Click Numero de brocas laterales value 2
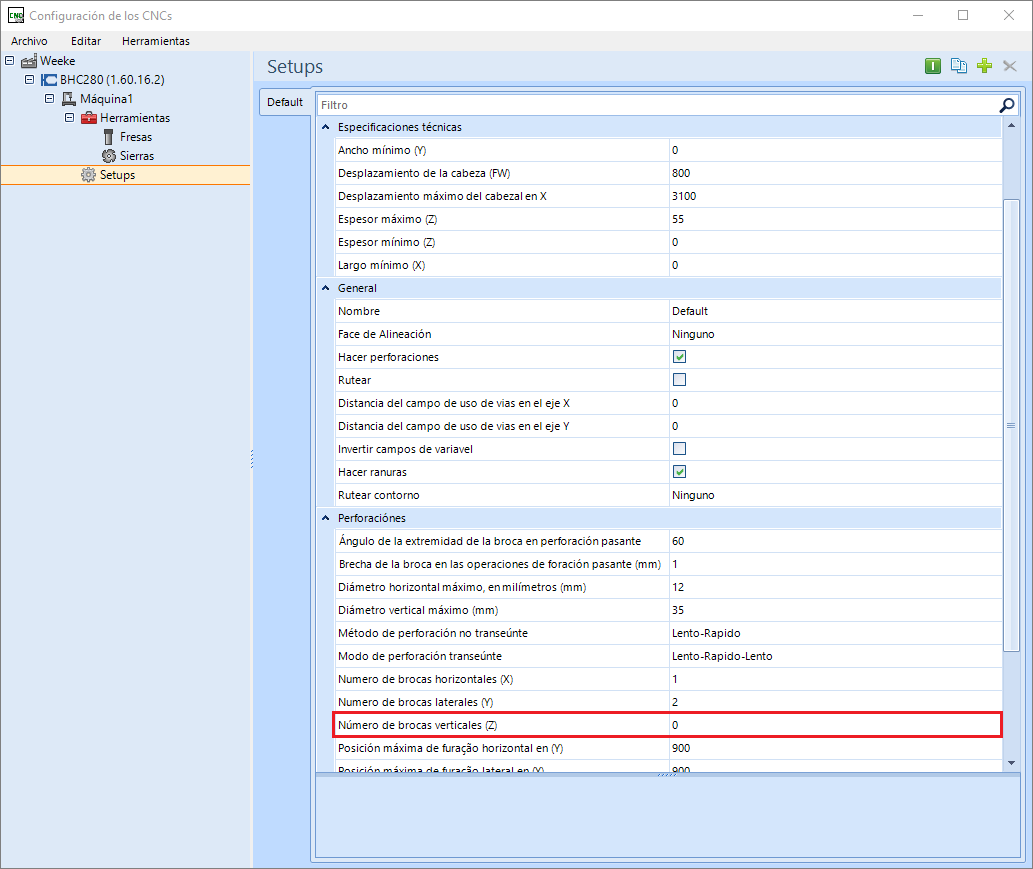This screenshot has width=1033, height=869. tap(835, 702)
